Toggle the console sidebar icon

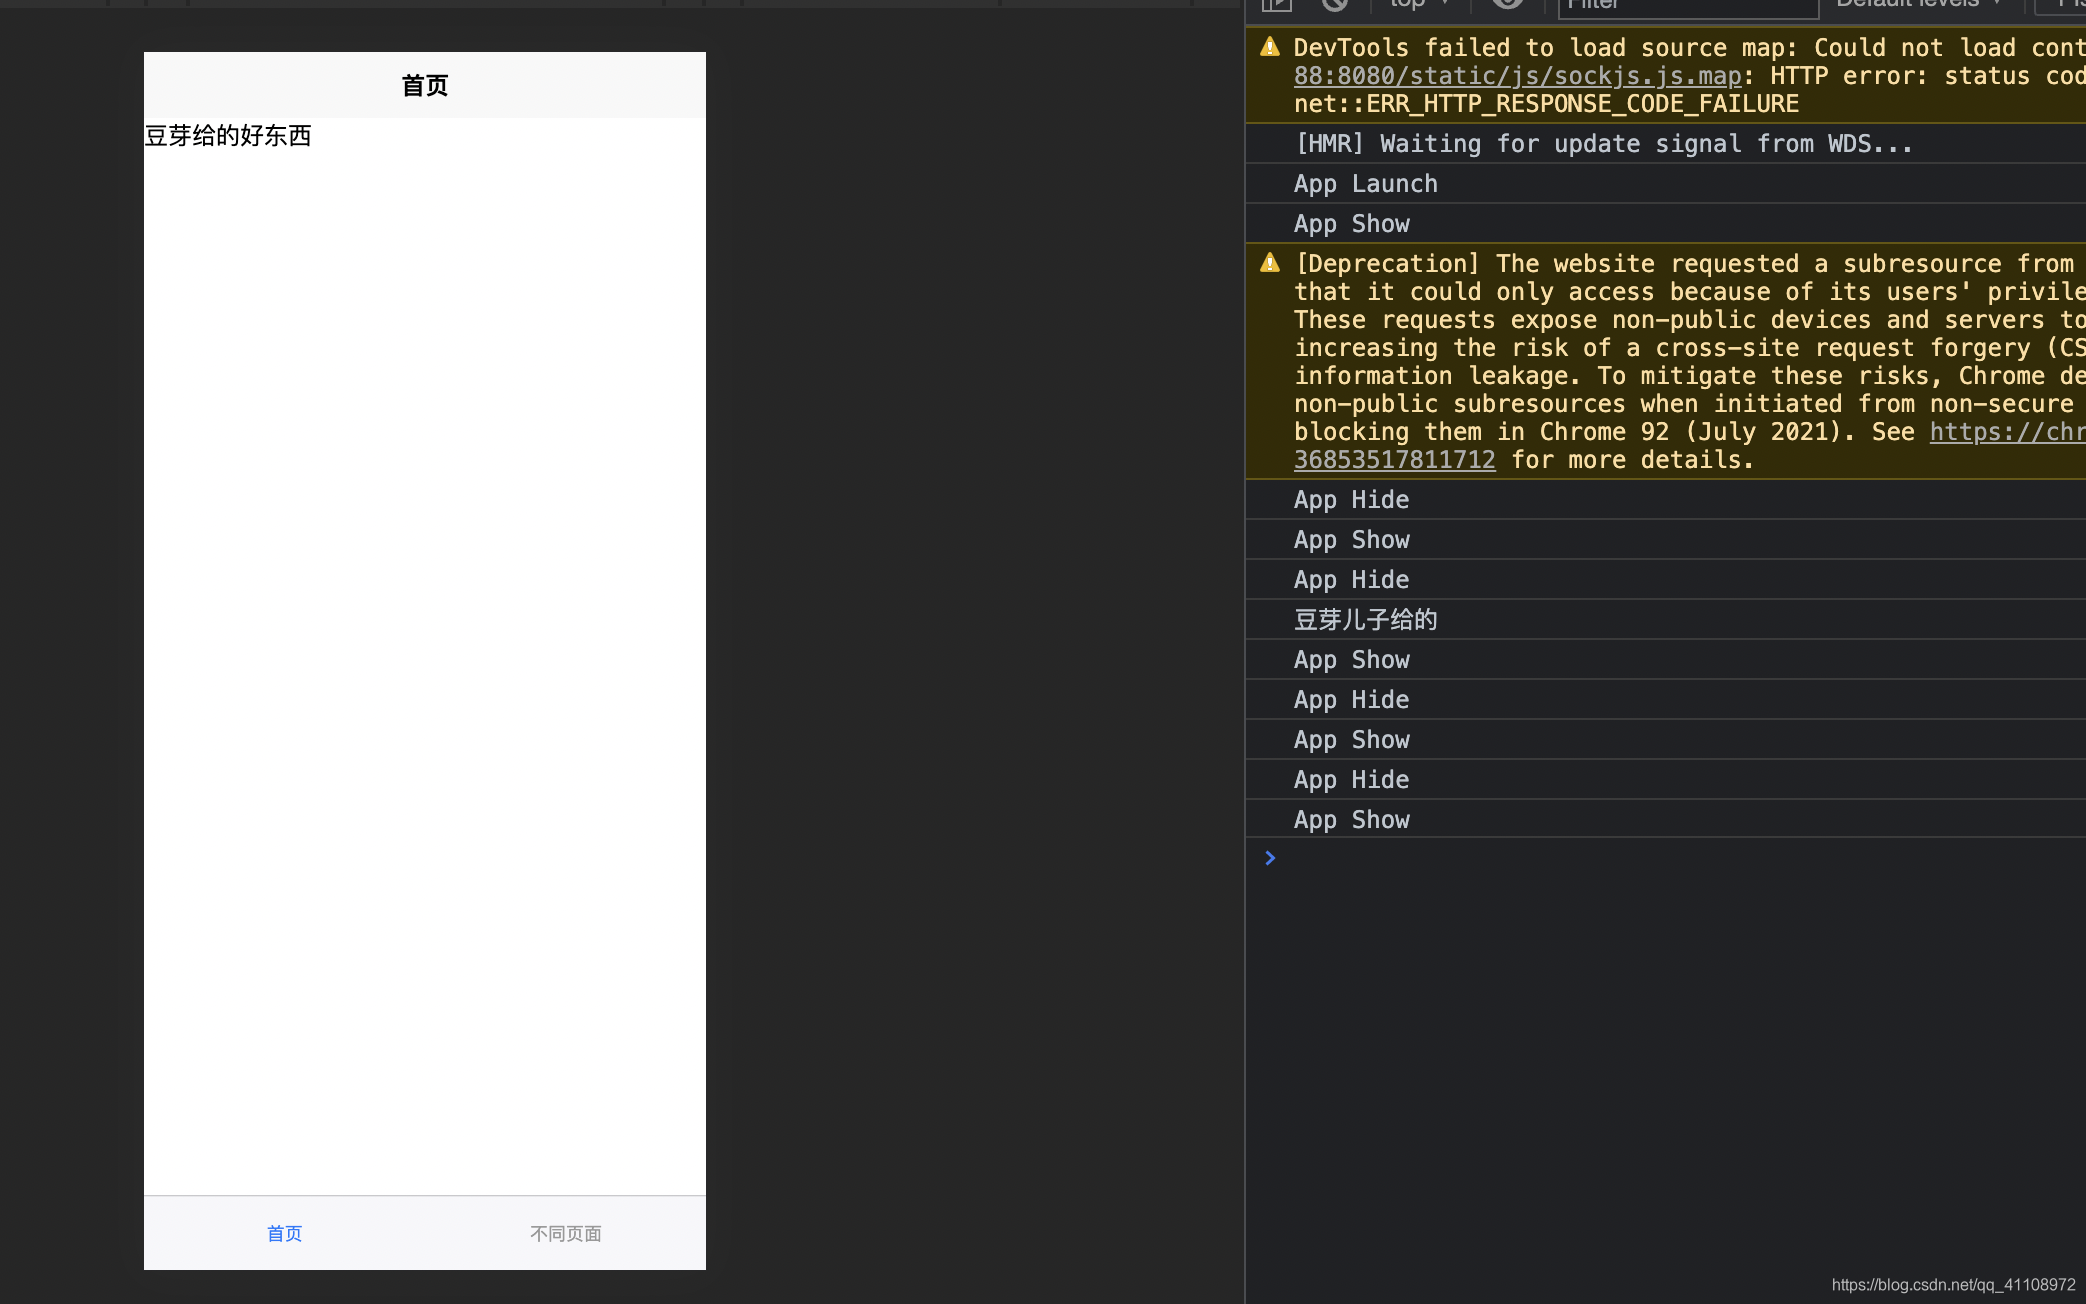(1276, 4)
